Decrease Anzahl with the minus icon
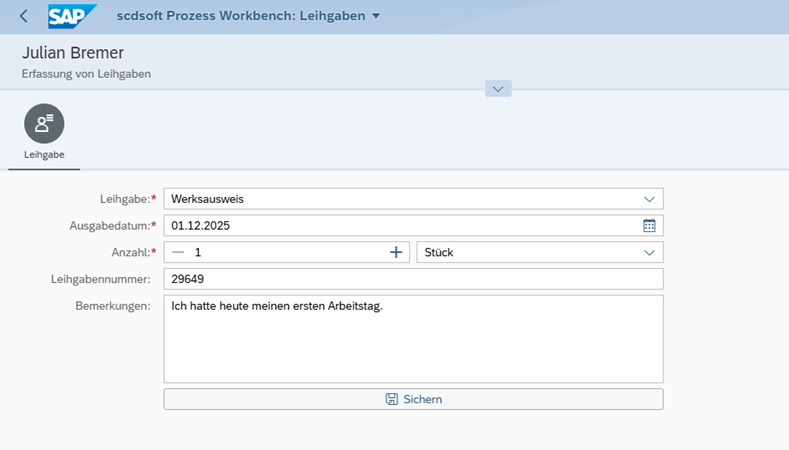Image resolution: width=789 pixels, height=450 pixels. [178, 253]
